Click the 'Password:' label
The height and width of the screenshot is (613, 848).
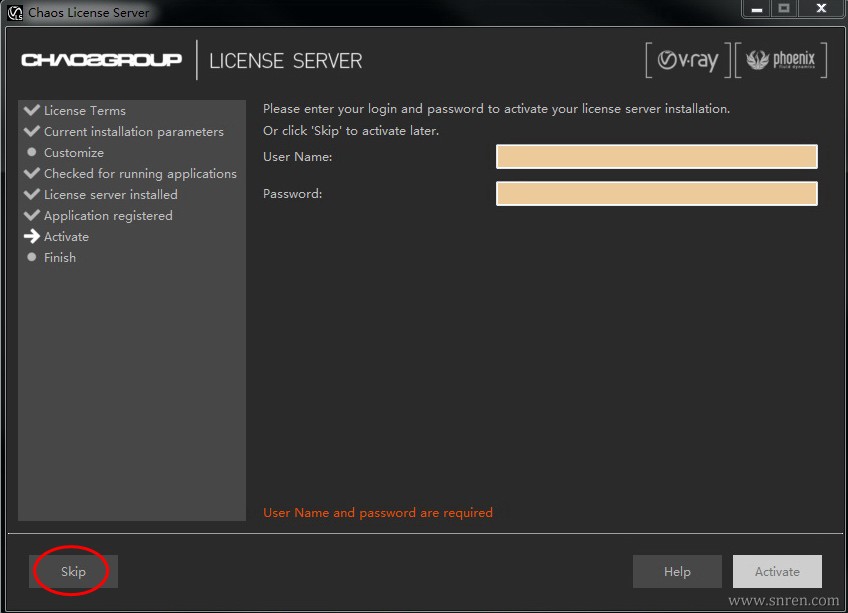[x=292, y=194]
